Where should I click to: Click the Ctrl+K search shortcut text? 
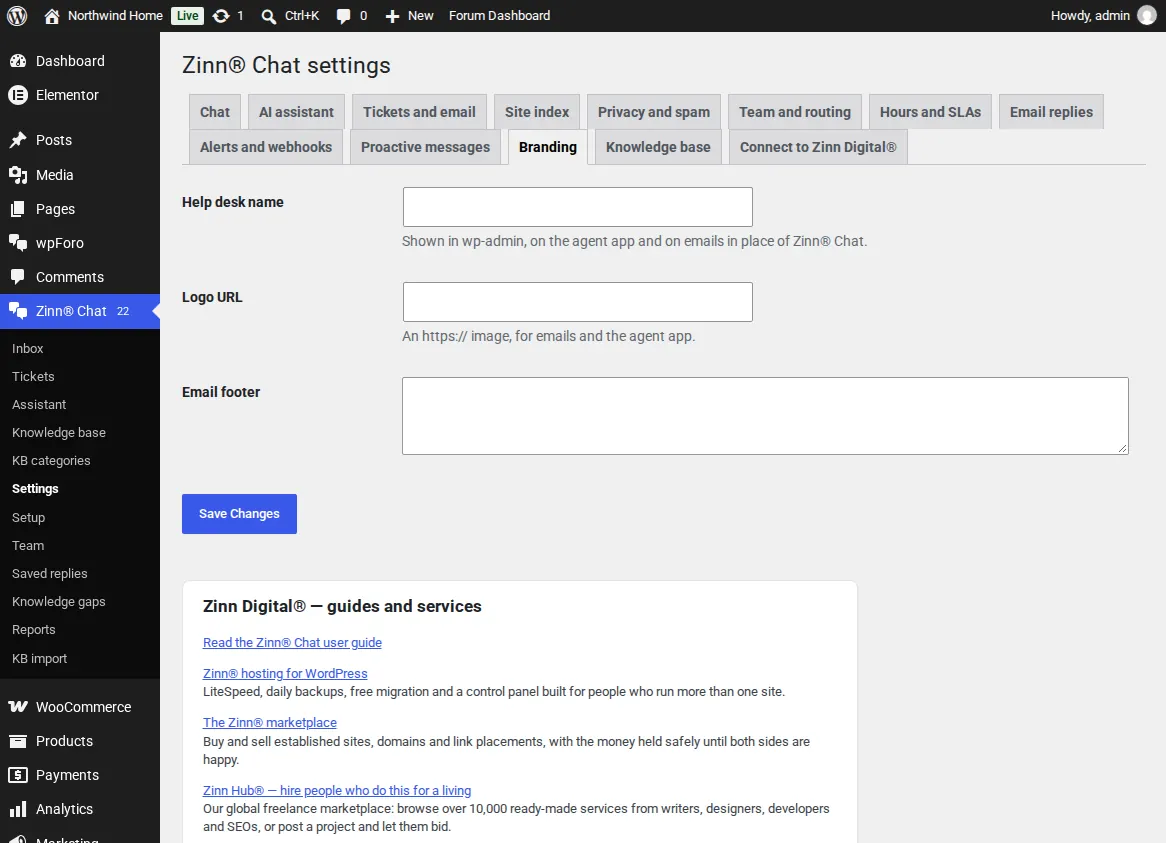302,16
